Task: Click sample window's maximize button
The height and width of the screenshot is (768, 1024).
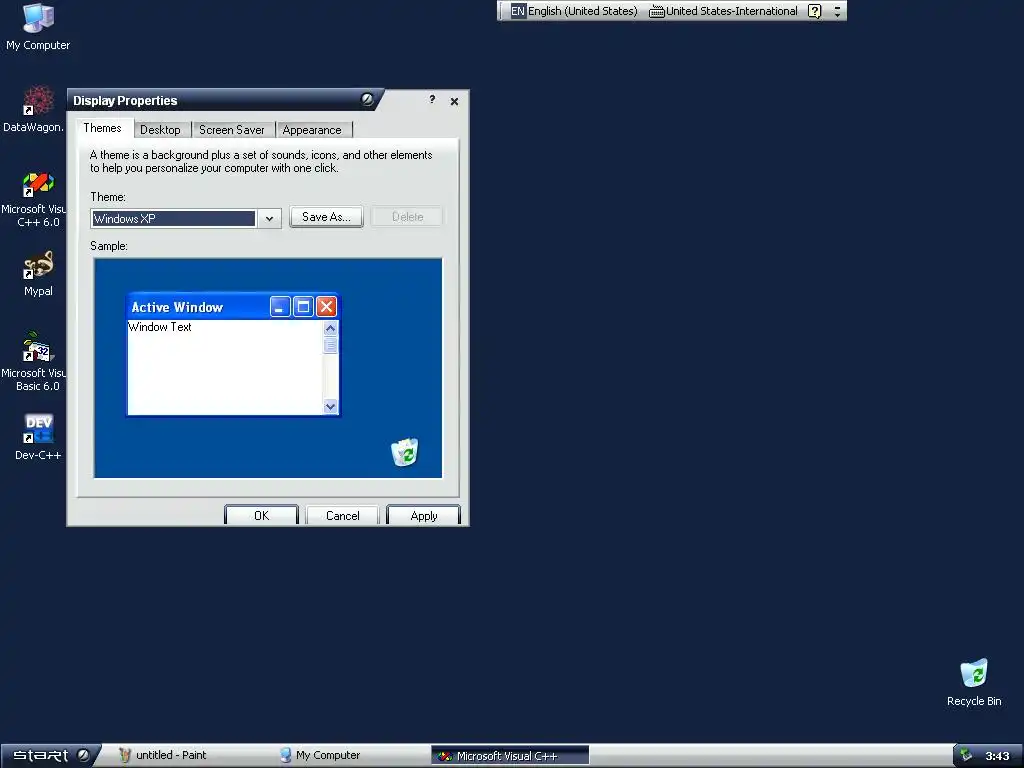Action: pos(303,306)
